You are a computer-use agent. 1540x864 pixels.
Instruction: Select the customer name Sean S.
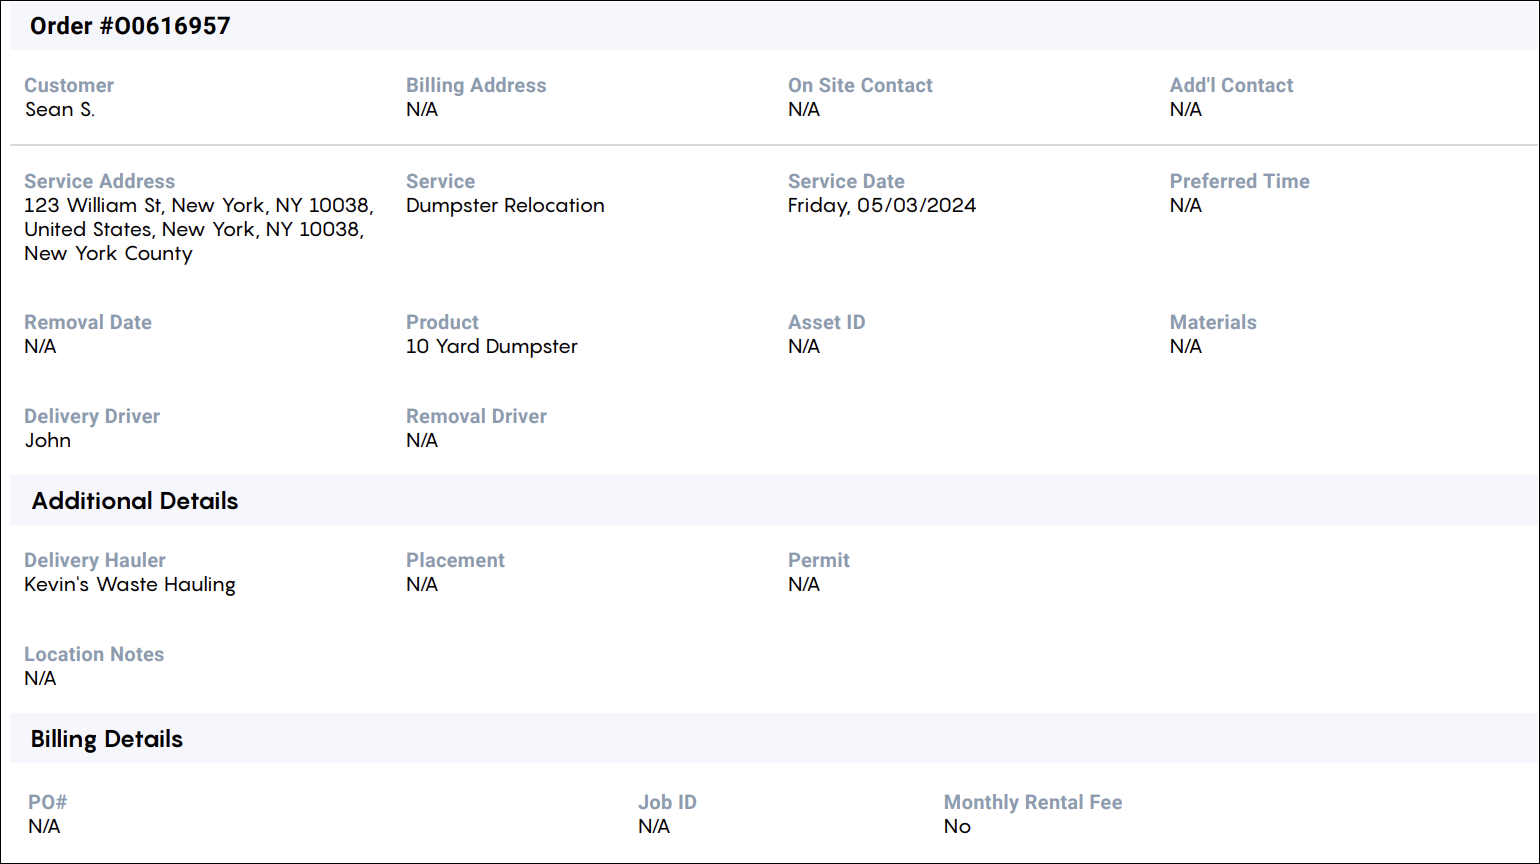click(60, 110)
